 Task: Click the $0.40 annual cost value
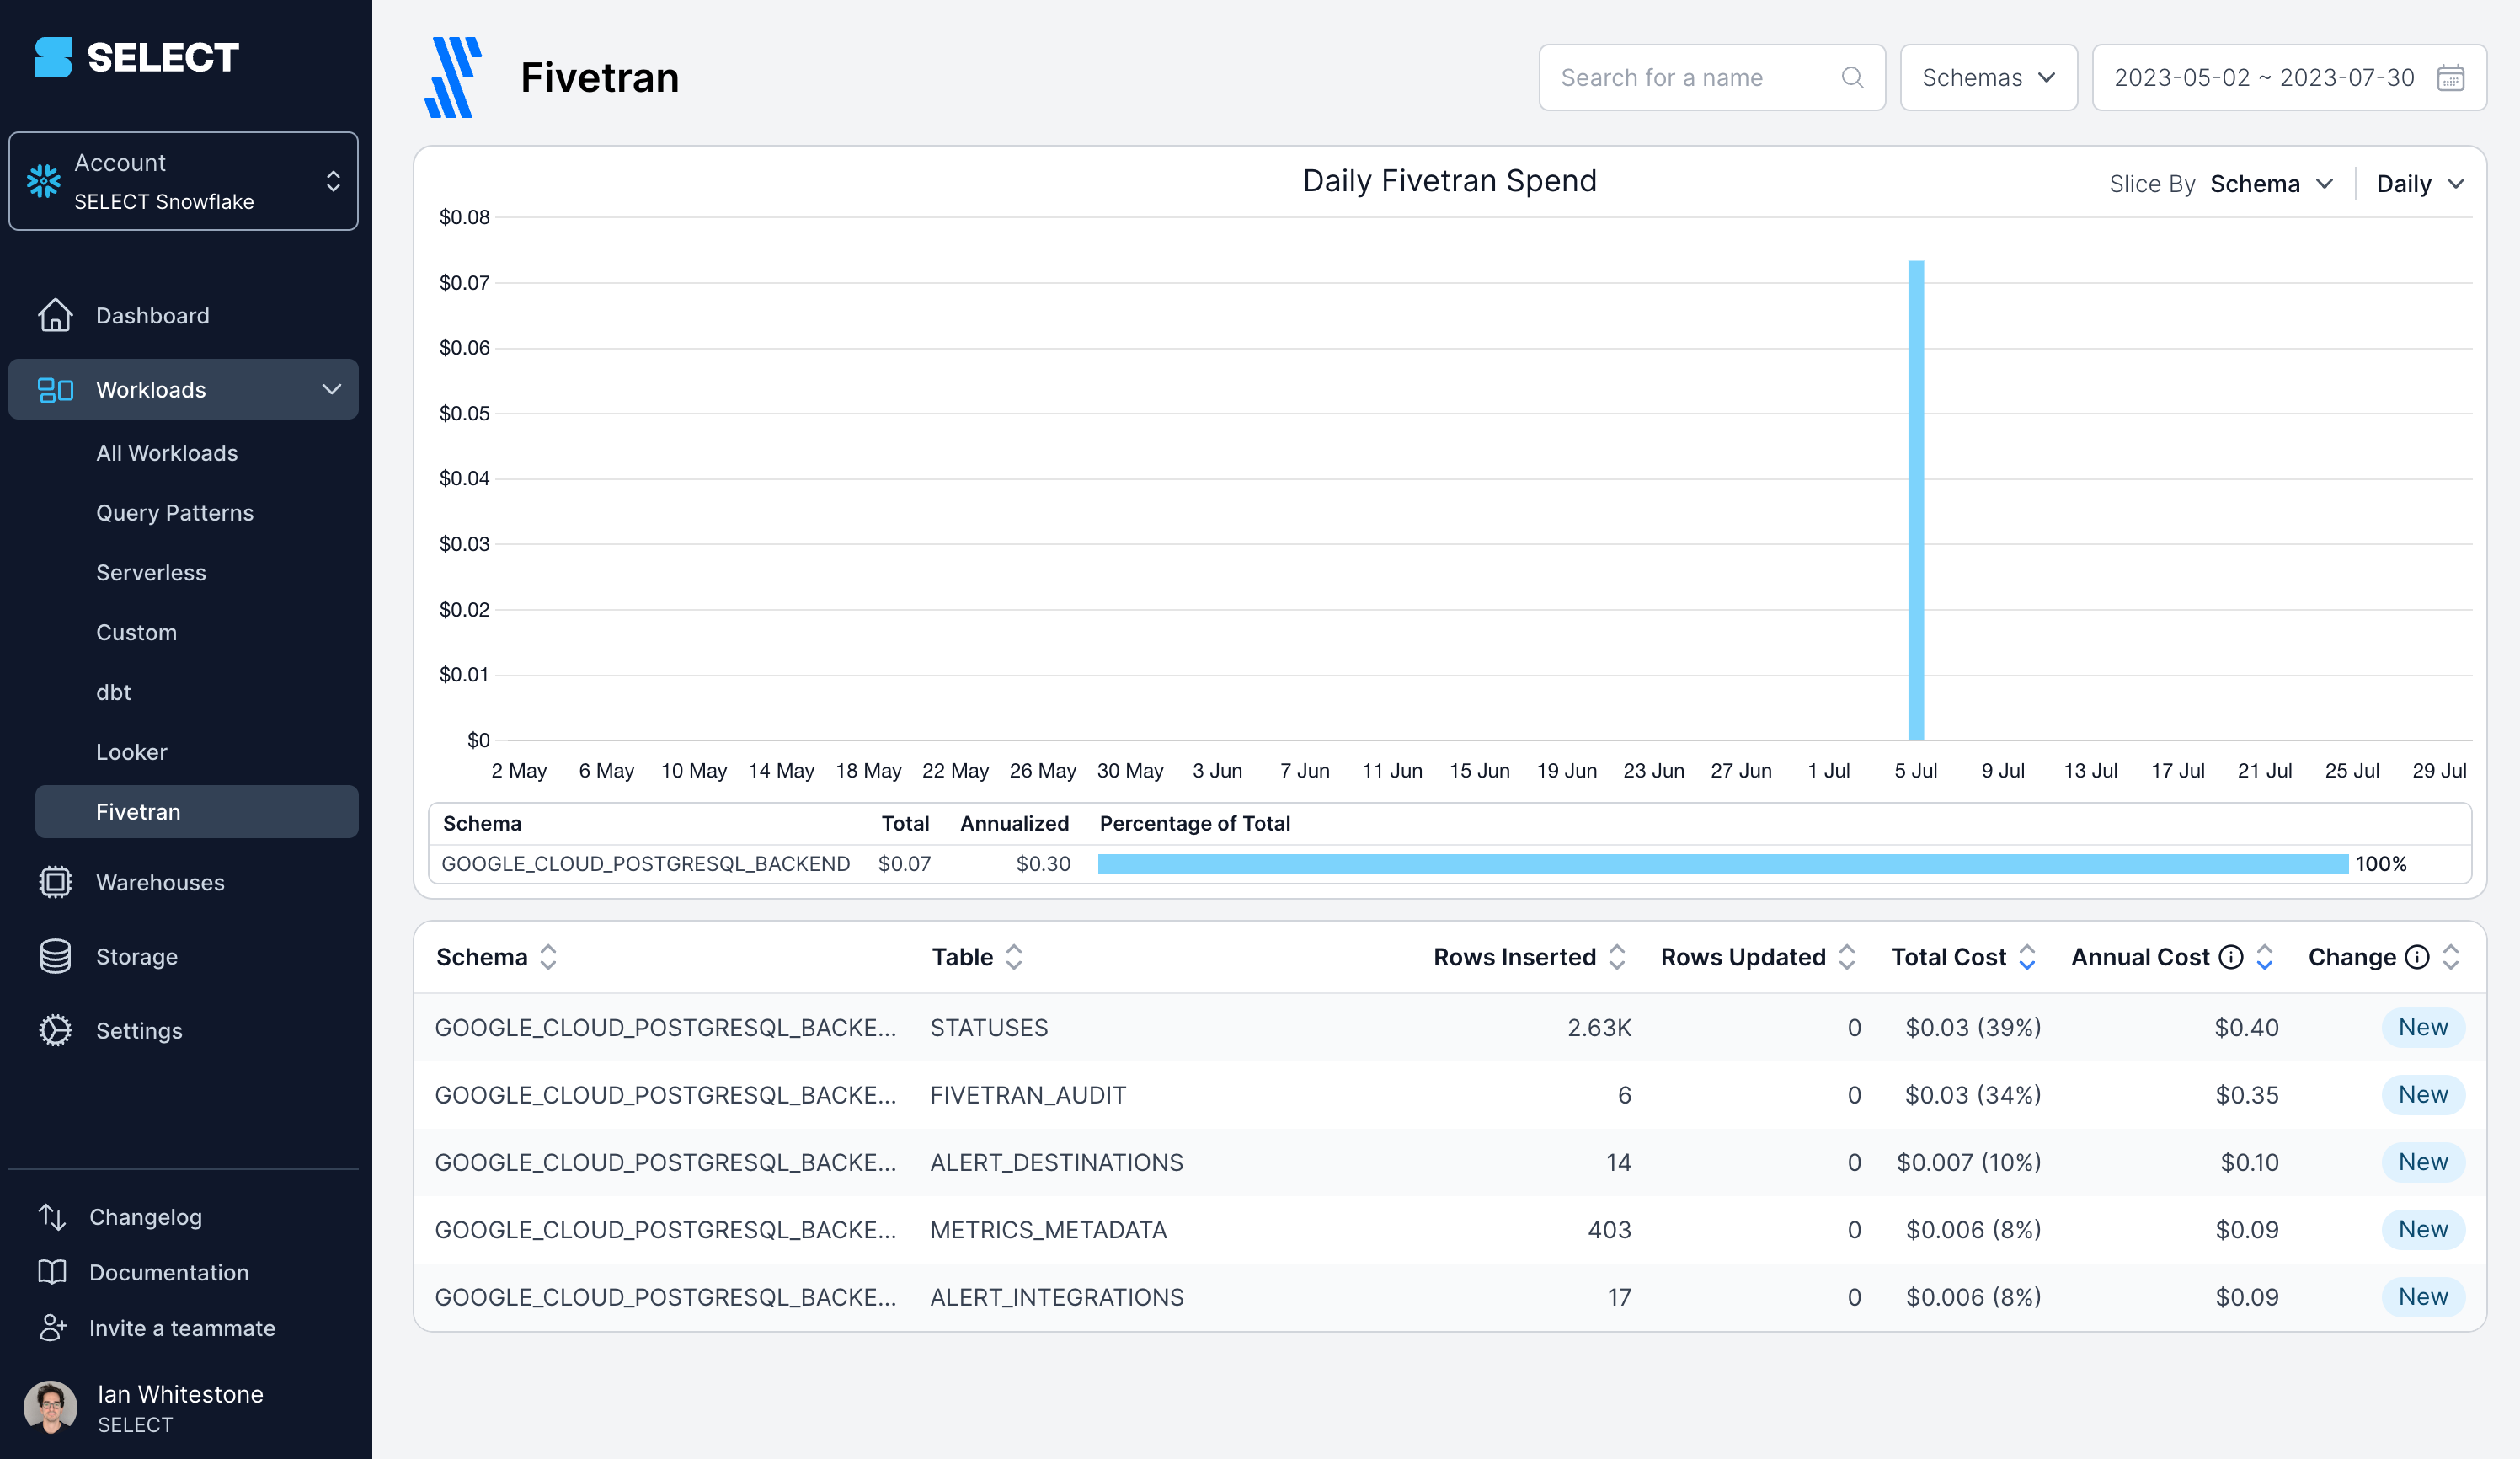click(2246, 1027)
